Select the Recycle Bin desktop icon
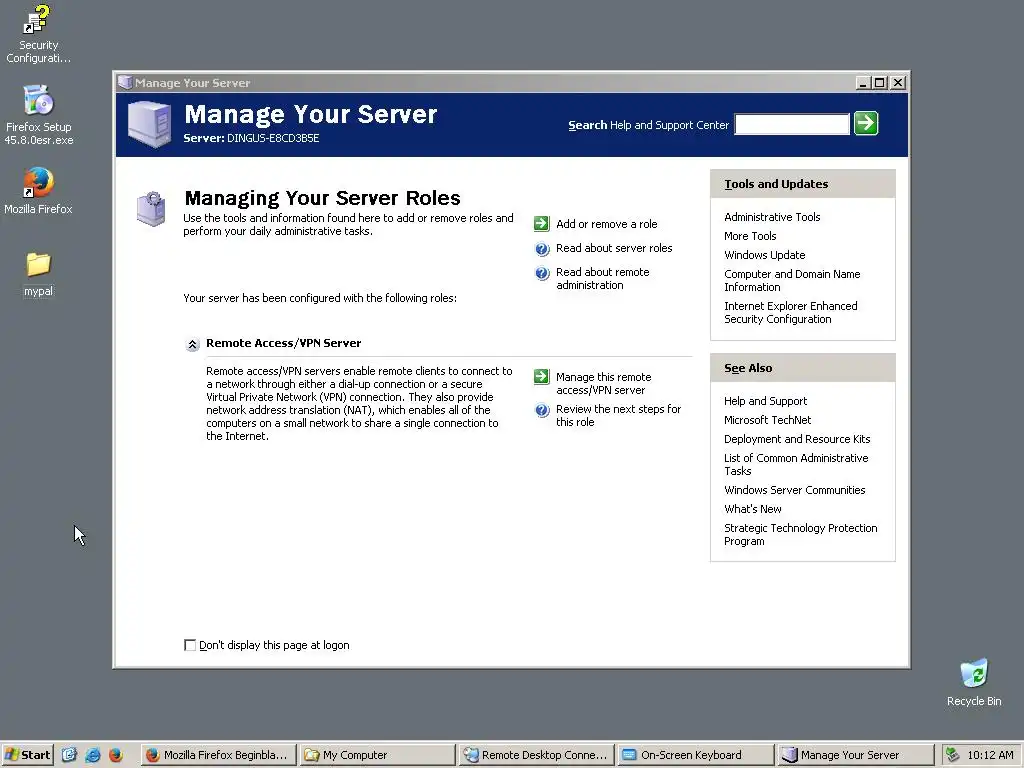 [x=974, y=682]
